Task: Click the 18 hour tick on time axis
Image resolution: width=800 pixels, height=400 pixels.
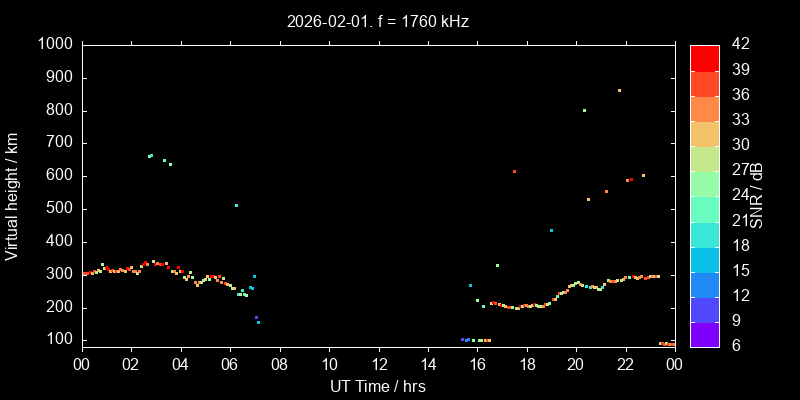Action: (526, 364)
